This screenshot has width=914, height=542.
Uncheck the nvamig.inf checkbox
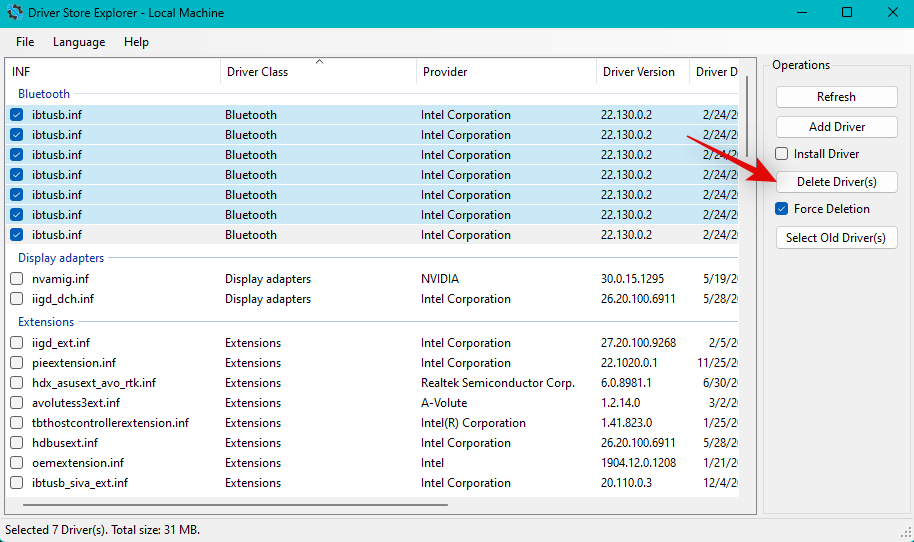click(16, 279)
